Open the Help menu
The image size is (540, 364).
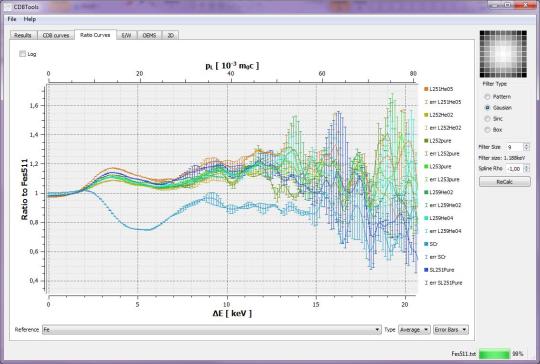click(30, 19)
